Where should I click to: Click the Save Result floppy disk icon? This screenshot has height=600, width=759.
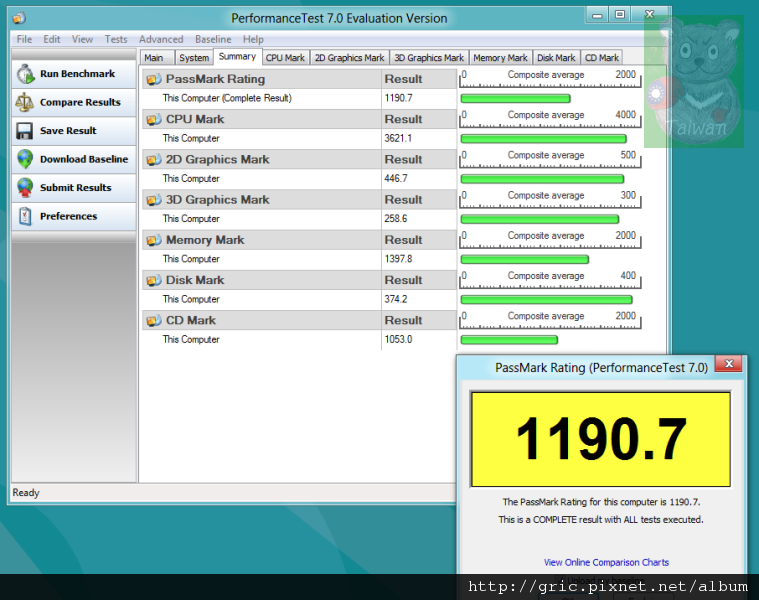click(x=25, y=131)
